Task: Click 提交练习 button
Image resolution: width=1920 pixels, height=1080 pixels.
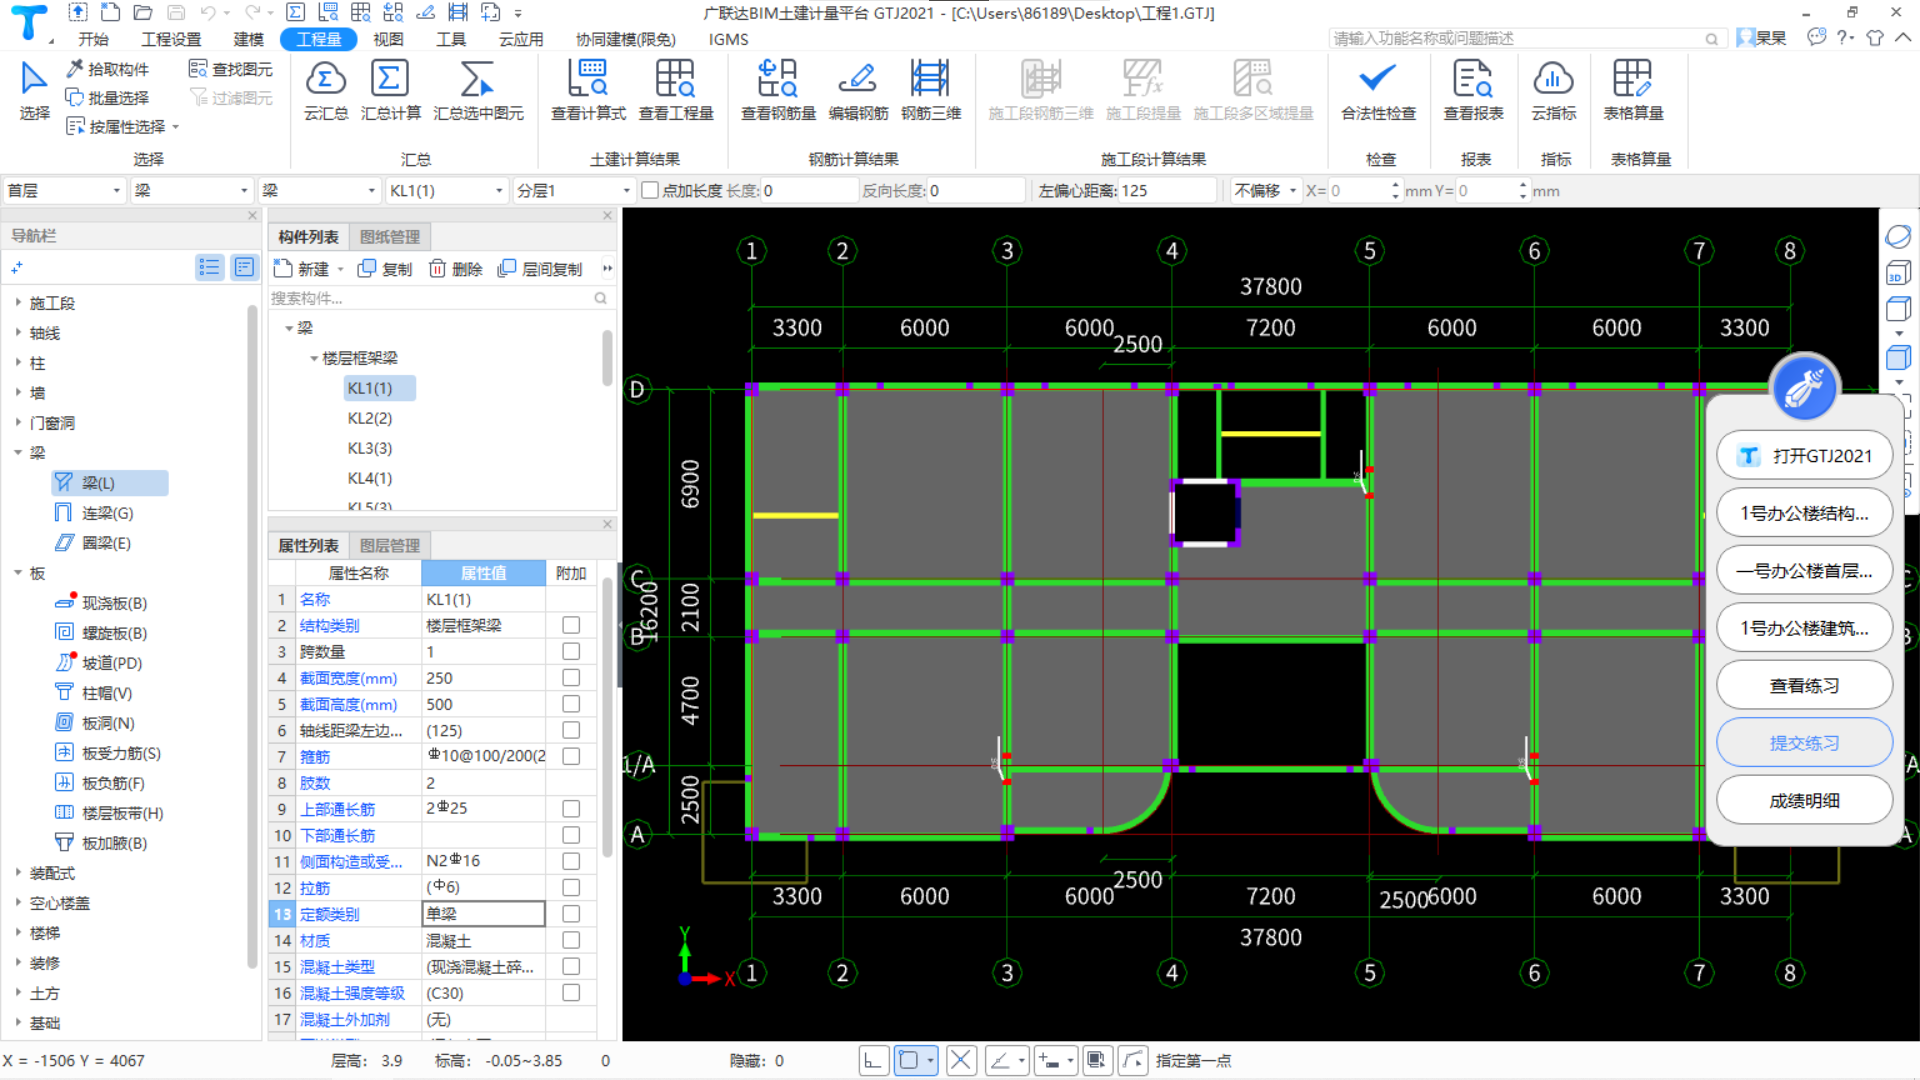Action: (x=1804, y=743)
